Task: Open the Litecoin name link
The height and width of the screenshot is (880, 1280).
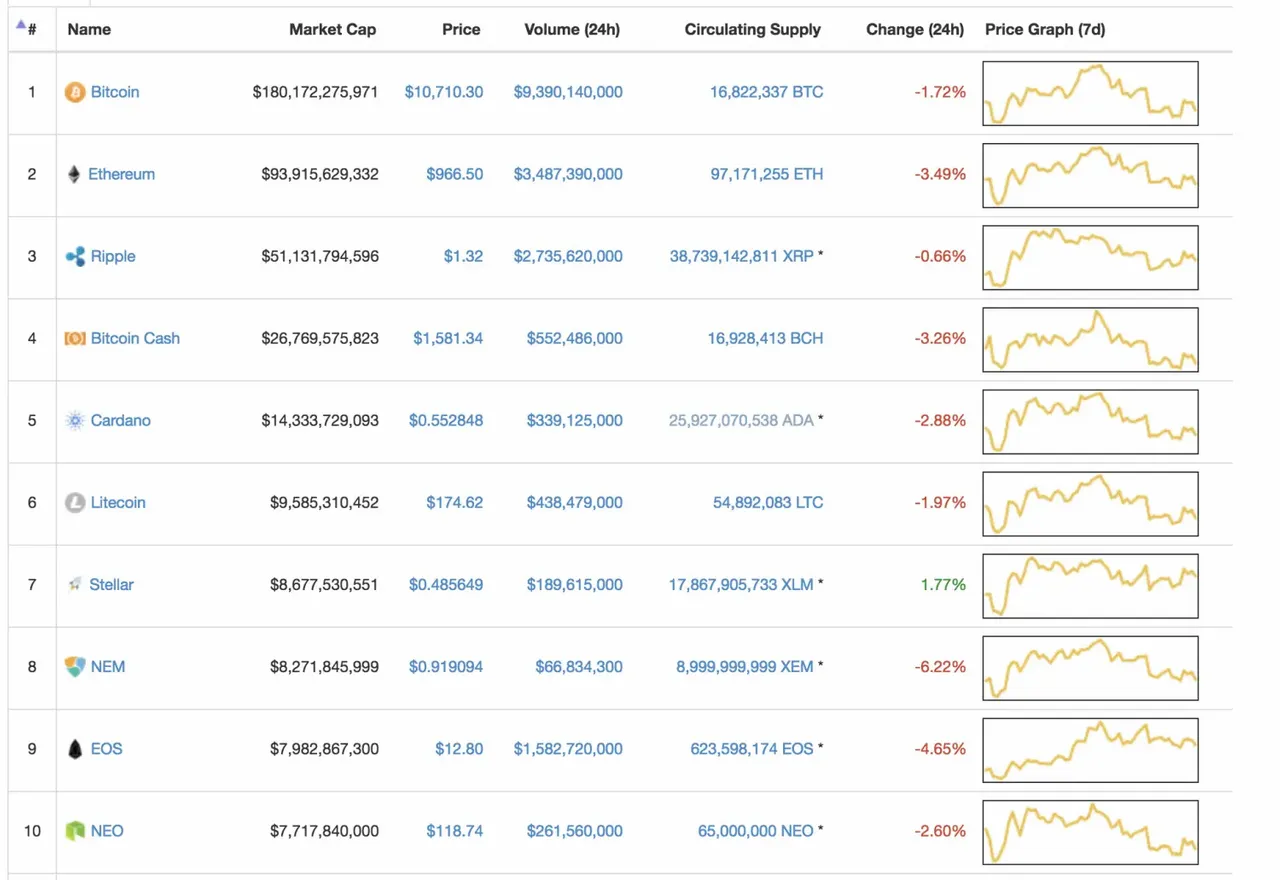Action: pyautogui.click(x=118, y=502)
